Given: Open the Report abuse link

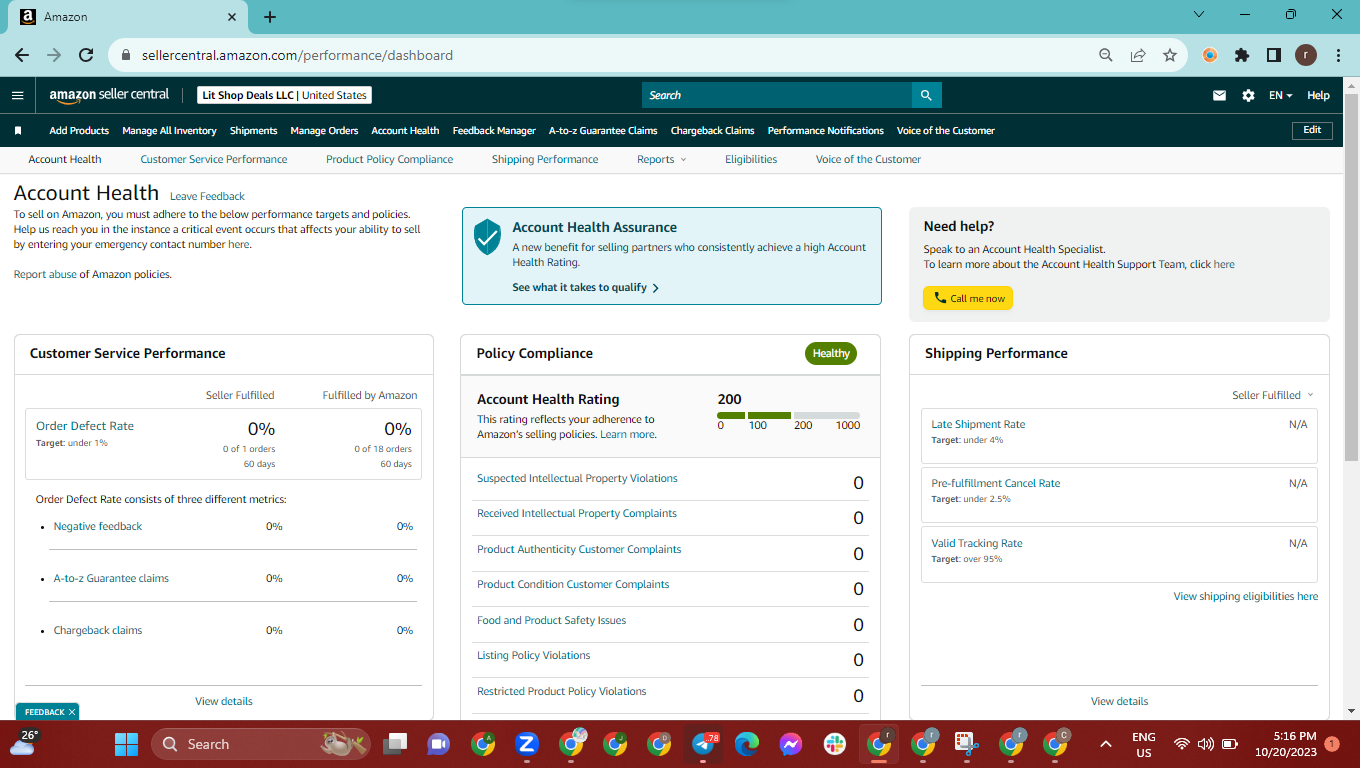Looking at the screenshot, I should (x=45, y=274).
